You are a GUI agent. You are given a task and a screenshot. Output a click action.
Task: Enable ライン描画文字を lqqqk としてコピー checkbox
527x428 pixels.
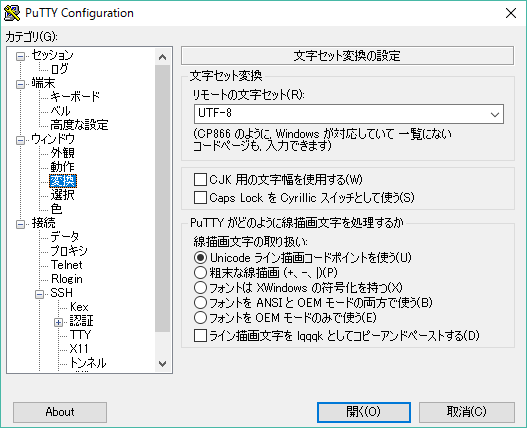(200, 336)
